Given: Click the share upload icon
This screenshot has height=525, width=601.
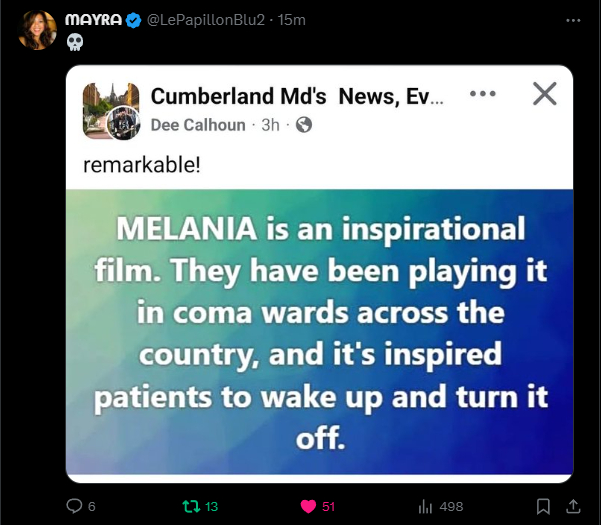Looking at the screenshot, I should pyautogui.click(x=573, y=506).
